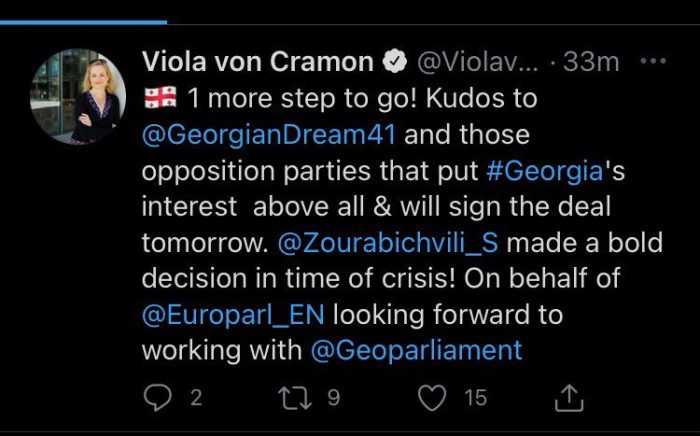Click the 33m timestamp of the tweet
700x436 pixels.
point(591,62)
